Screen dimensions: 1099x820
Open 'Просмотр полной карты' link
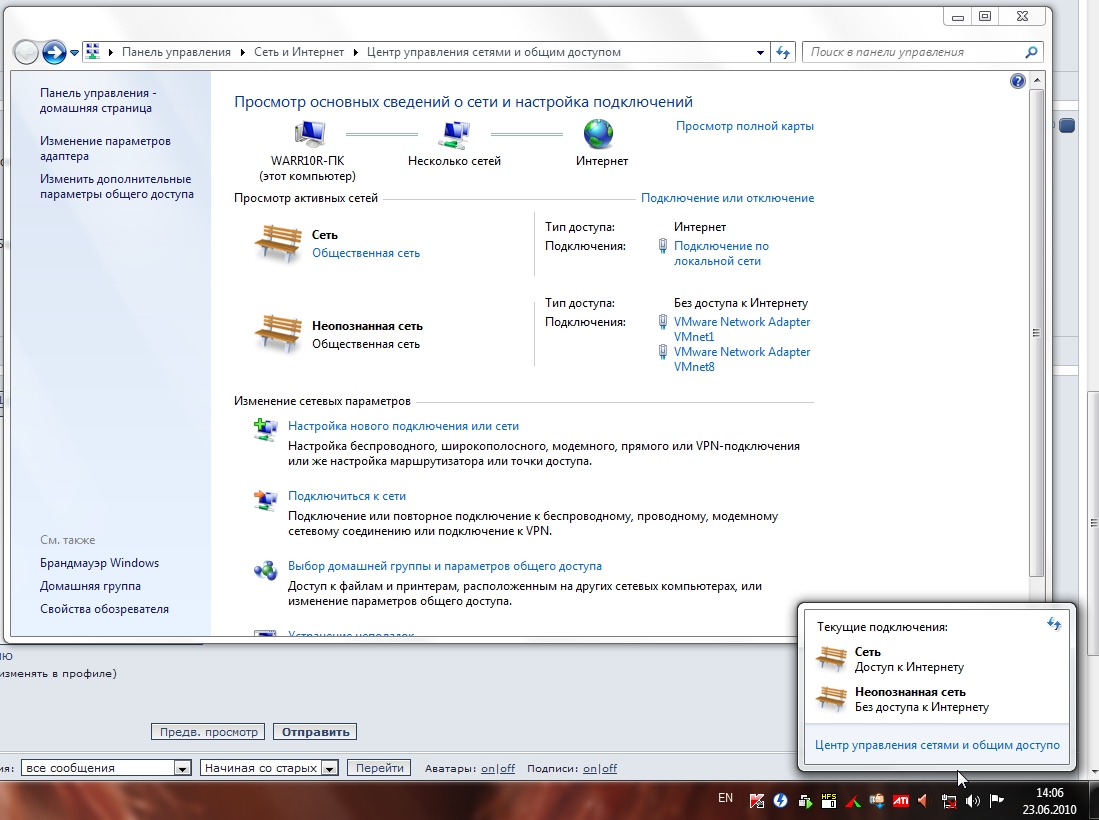(744, 126)
